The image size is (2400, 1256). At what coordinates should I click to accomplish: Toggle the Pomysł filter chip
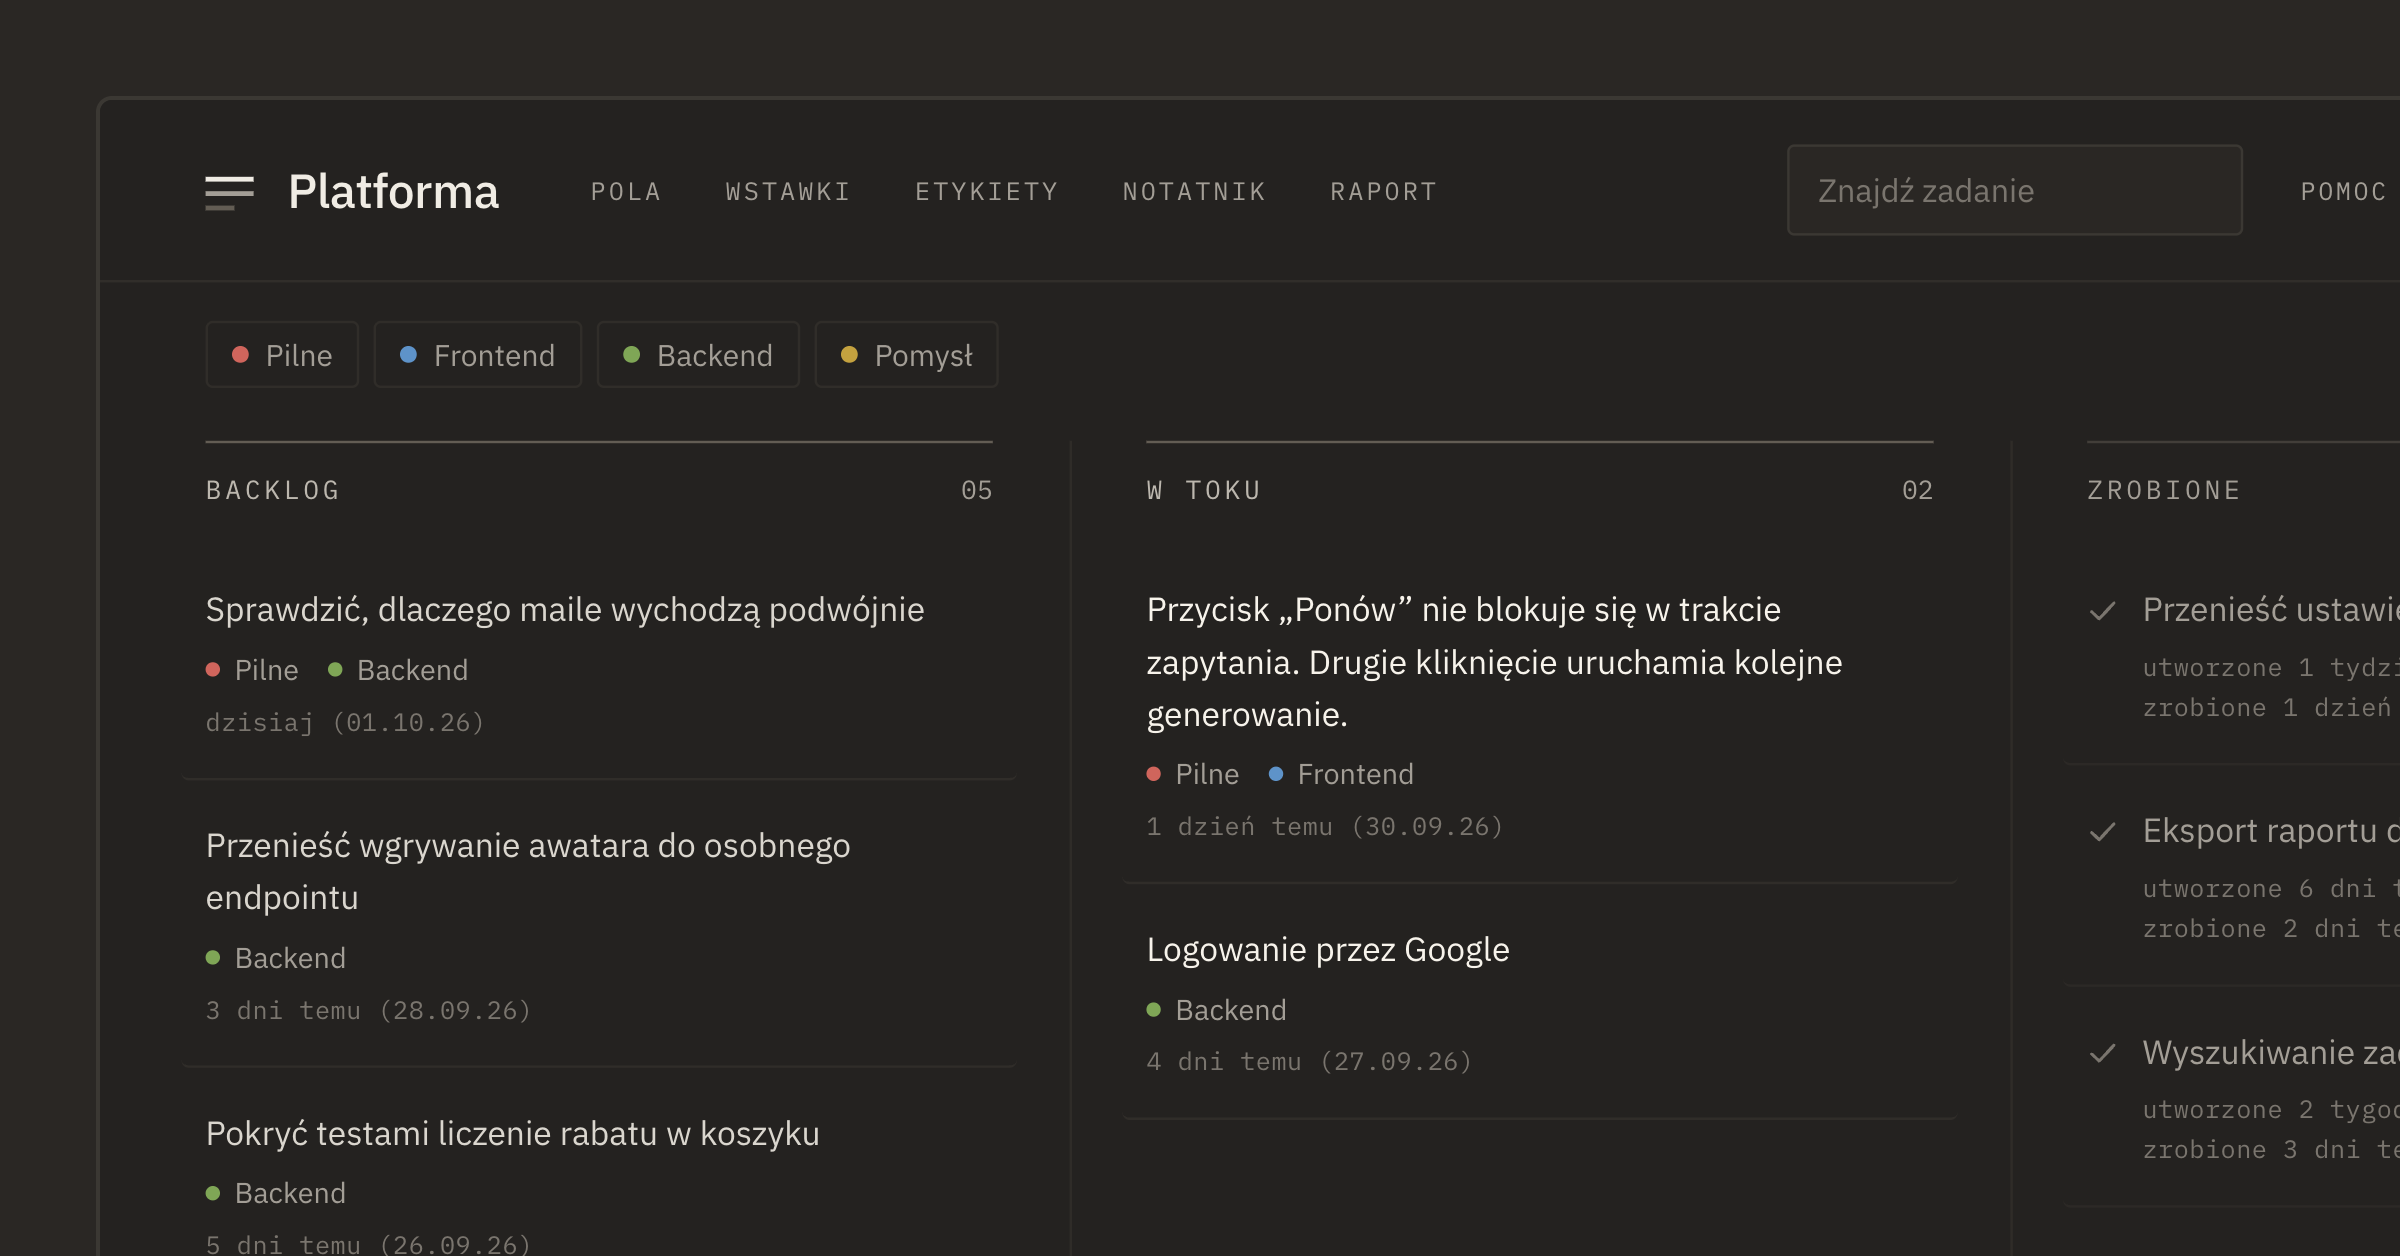(906, 355)
